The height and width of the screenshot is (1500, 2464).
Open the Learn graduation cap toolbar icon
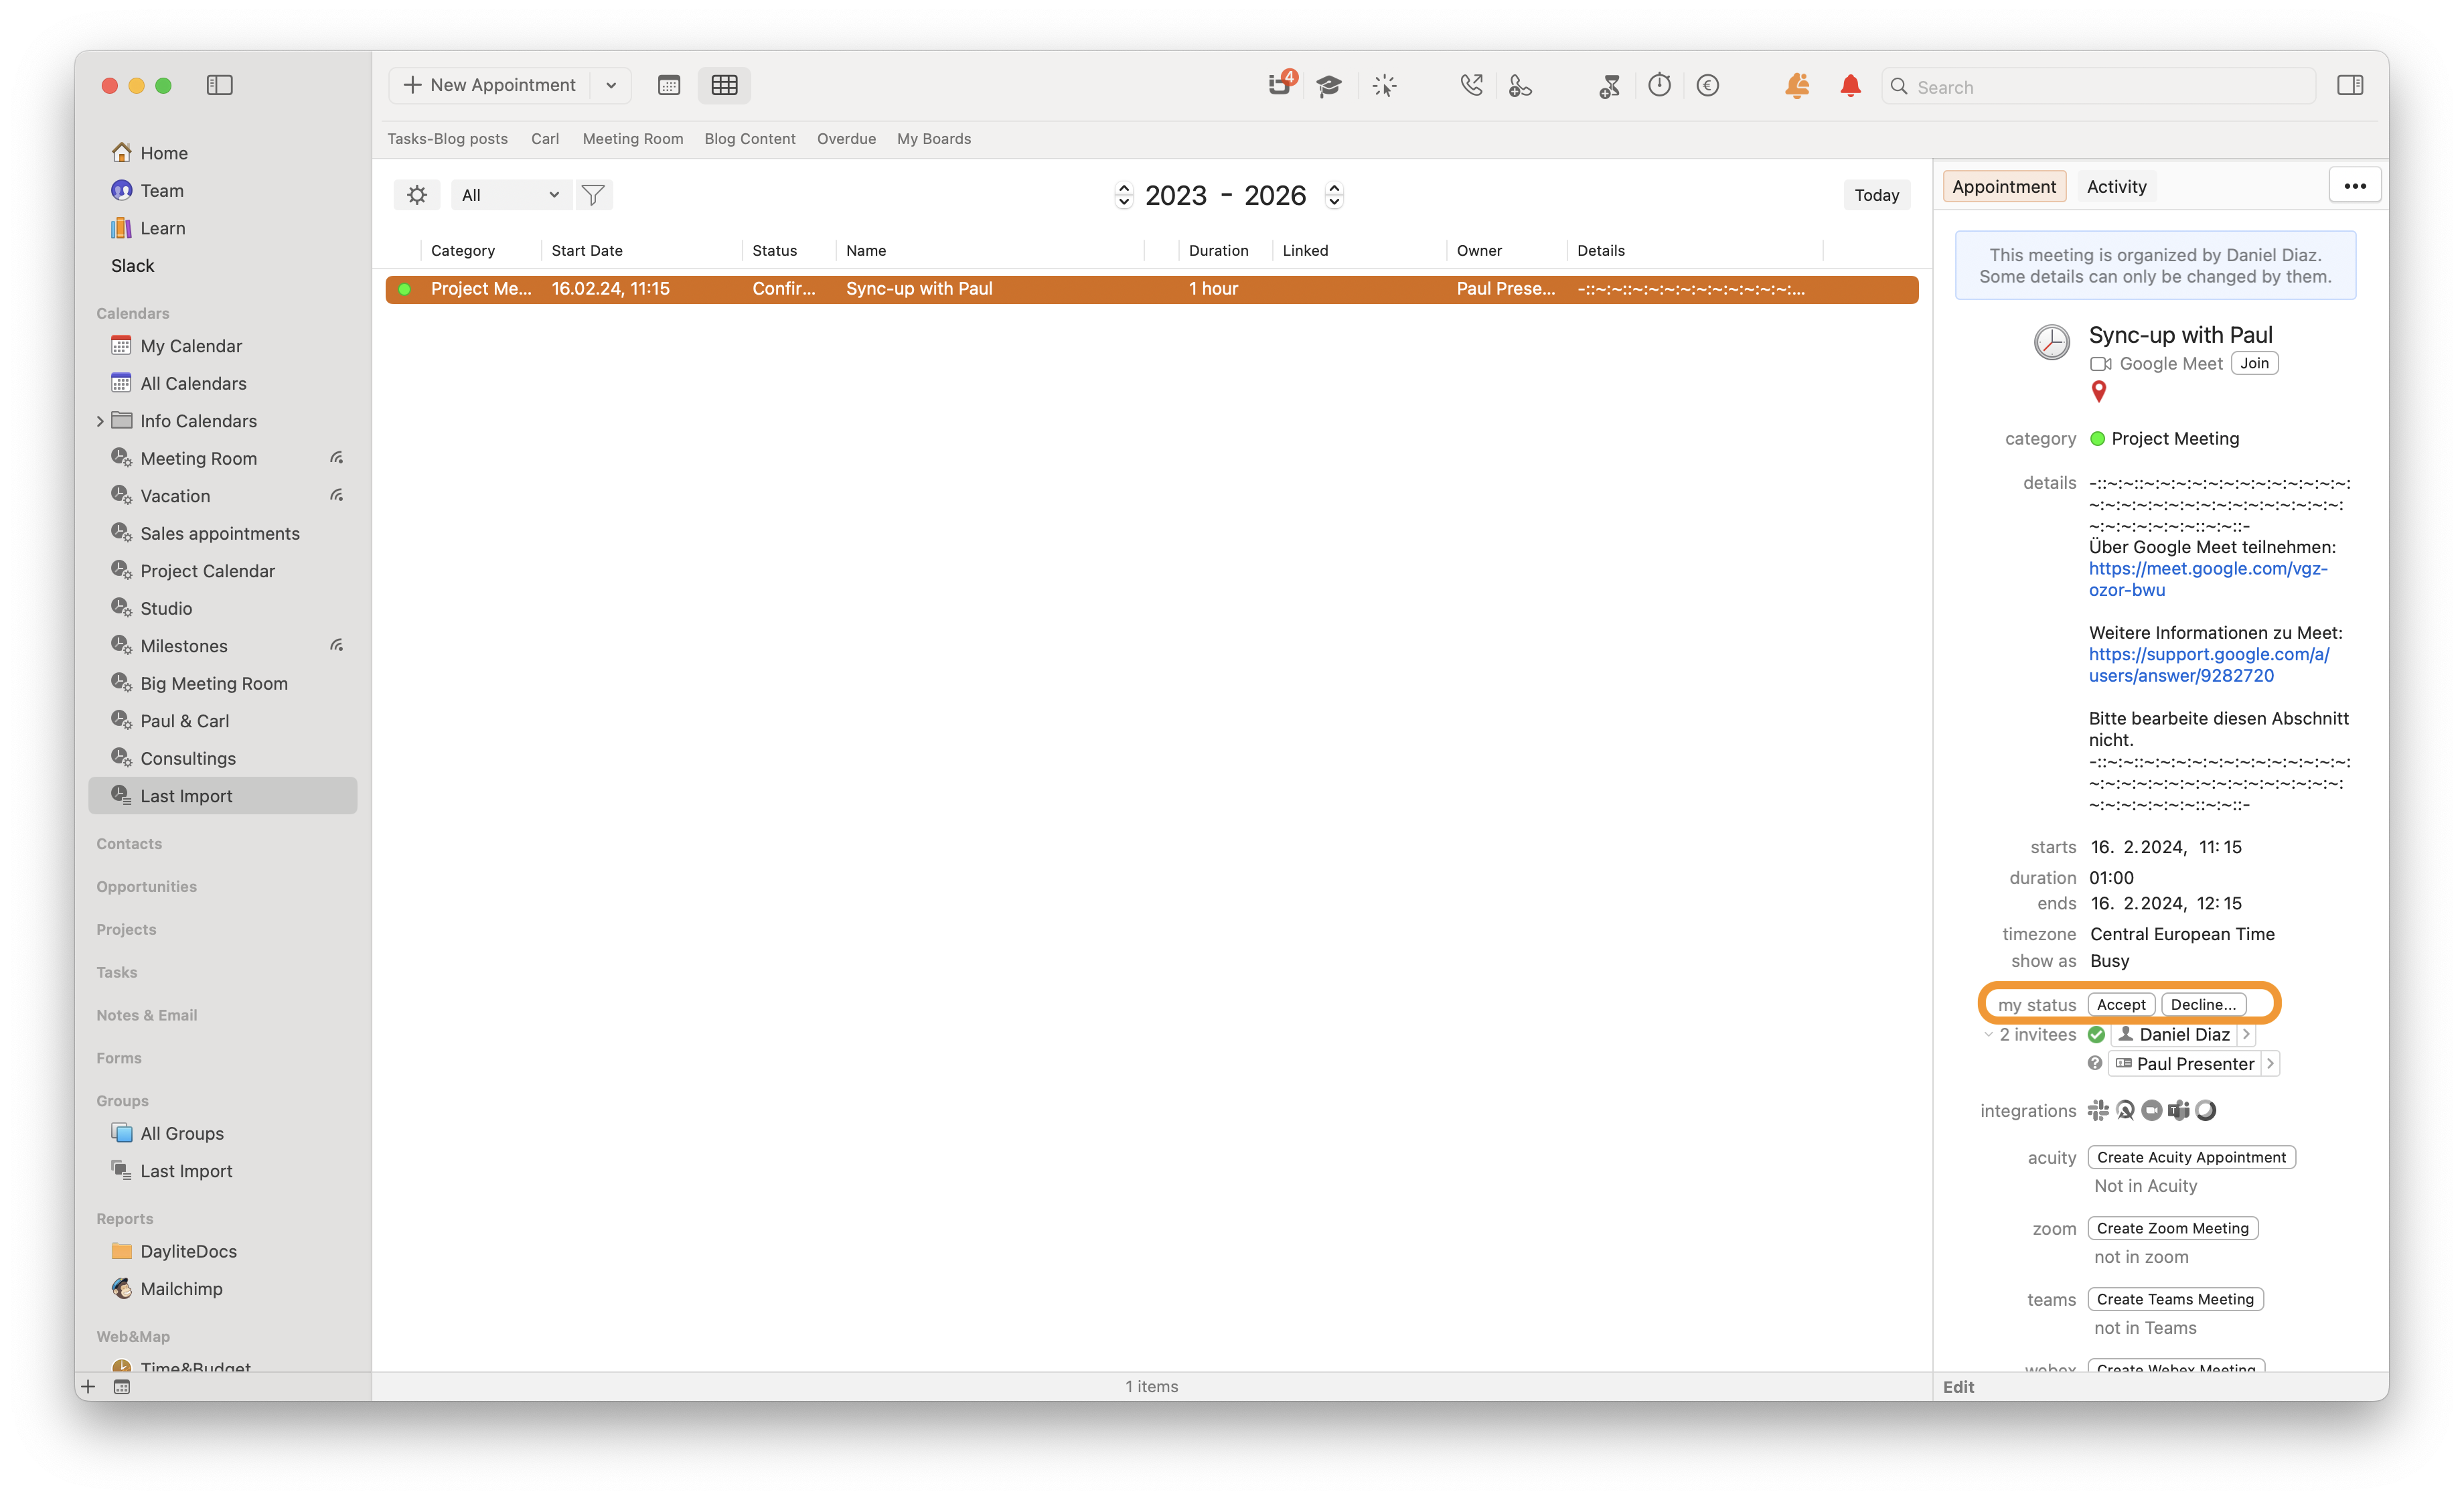(1328, 86)
